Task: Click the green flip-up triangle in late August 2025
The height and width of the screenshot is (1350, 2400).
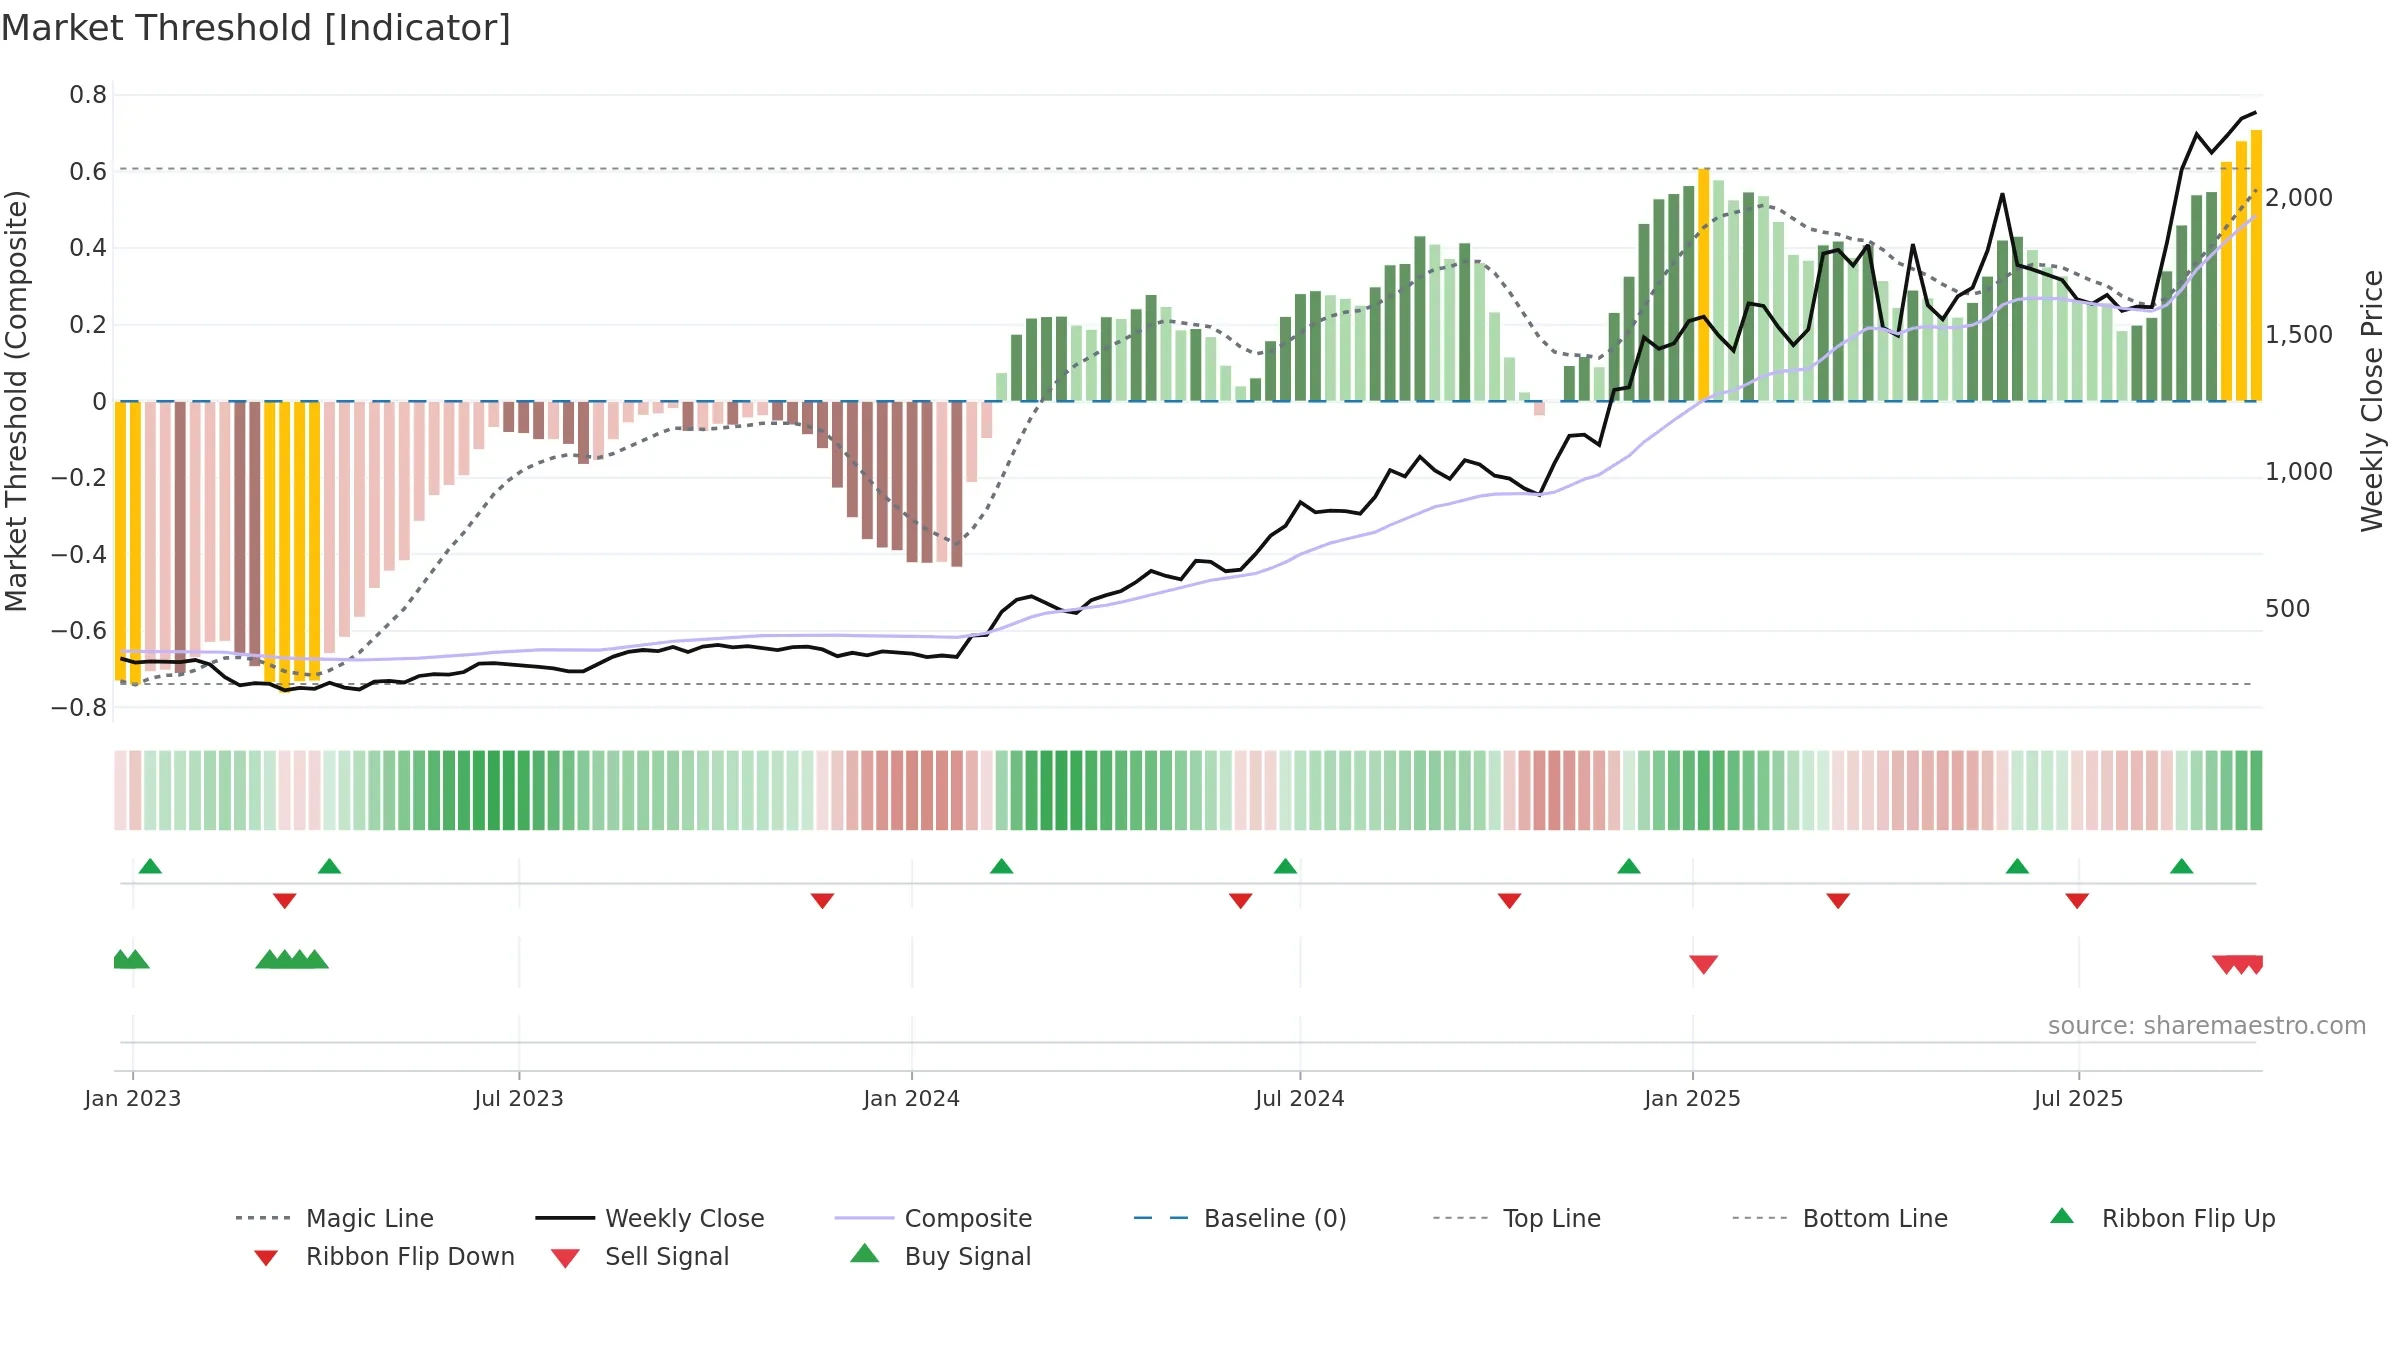Action: (2182, 866)
